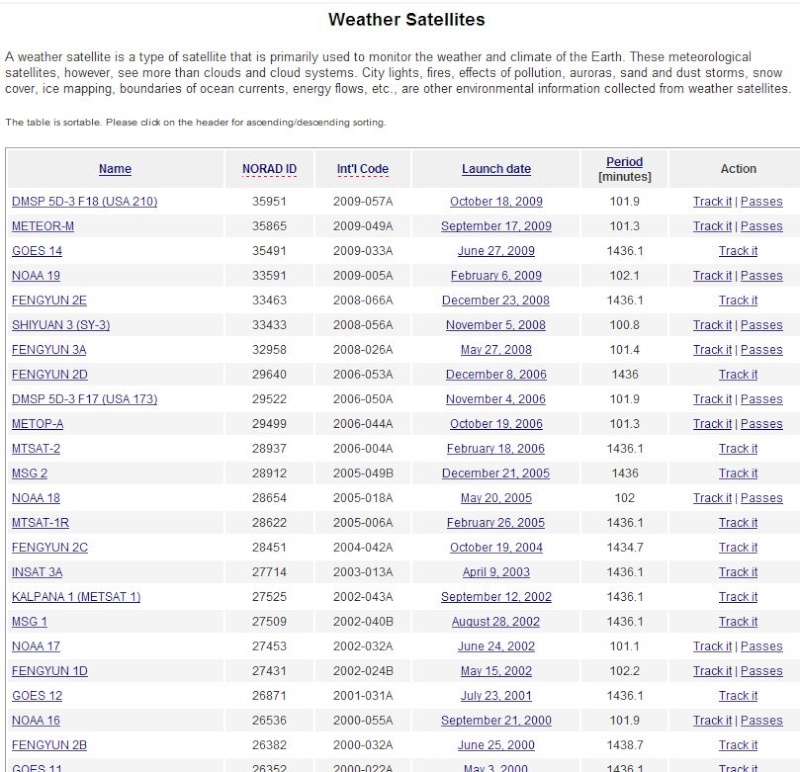Screen dimensions: 800x772
Task: Open the DMSP 5D-3 F18 (USA 210) link
Action: tap(85, 202)
